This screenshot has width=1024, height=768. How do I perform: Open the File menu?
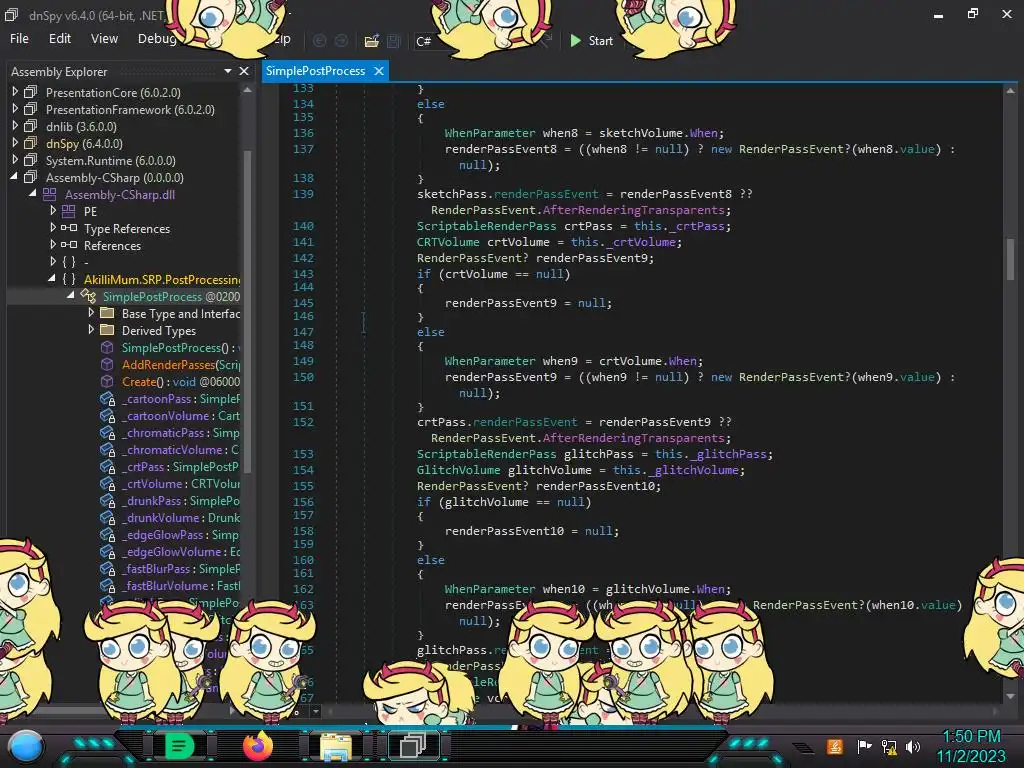(x=20, y=39)
